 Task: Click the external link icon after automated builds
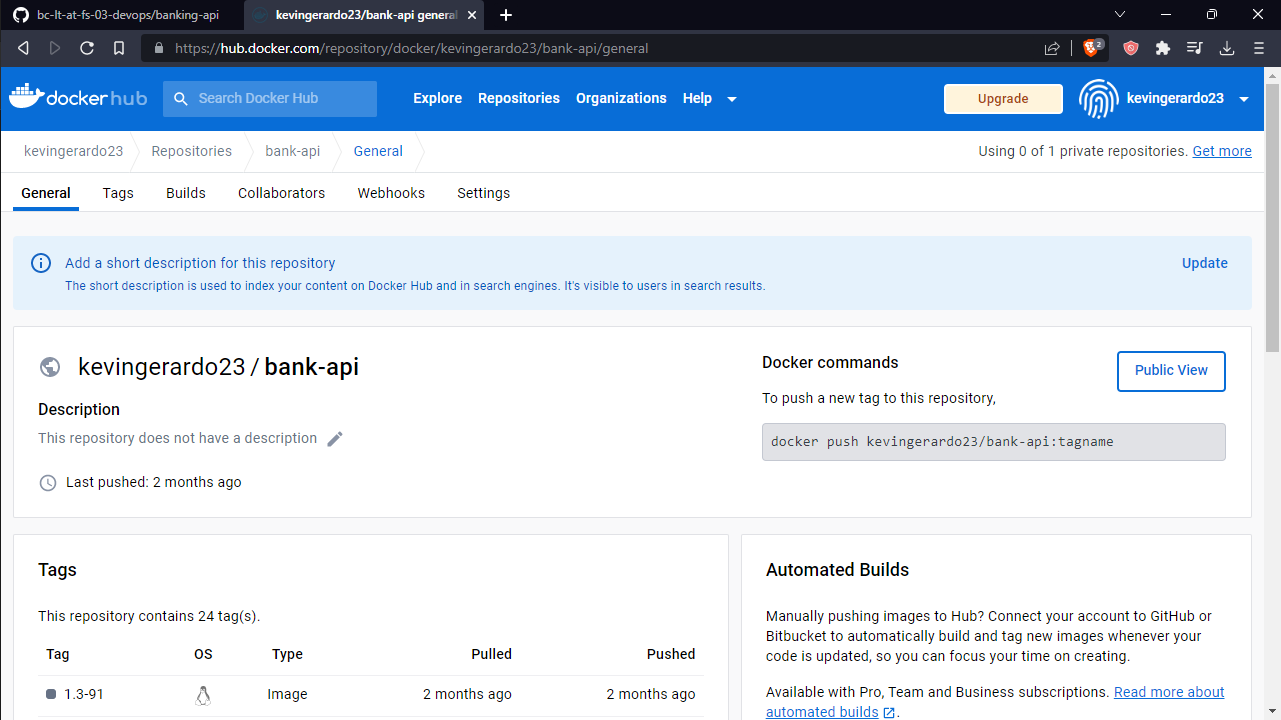click(887, 713)
